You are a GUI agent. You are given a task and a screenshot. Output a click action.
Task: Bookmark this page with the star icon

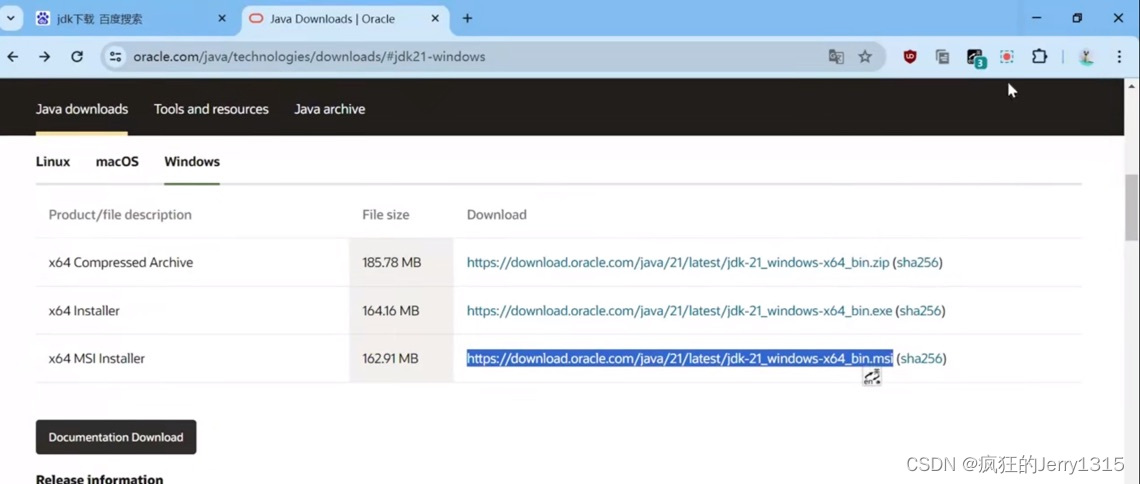point(865,57)
